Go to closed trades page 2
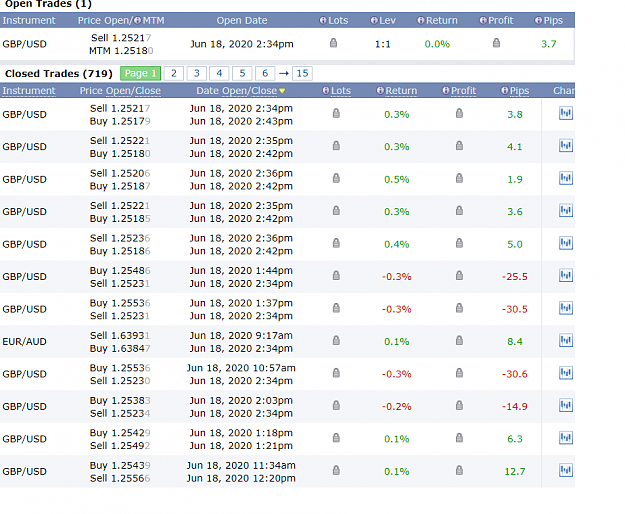Screen dimensions: 625x514 point(174,73)
